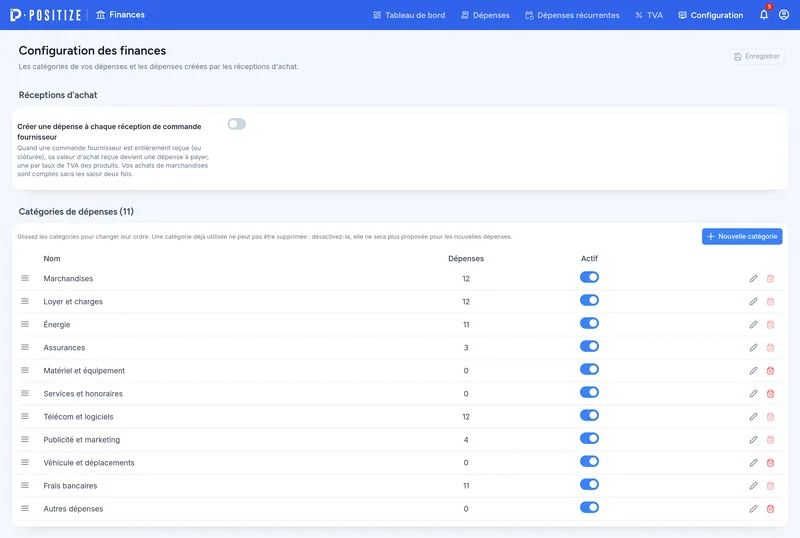Delete the Matériel et équipement category
This screenshot has height=538, width=800.
tap(770, 371)
